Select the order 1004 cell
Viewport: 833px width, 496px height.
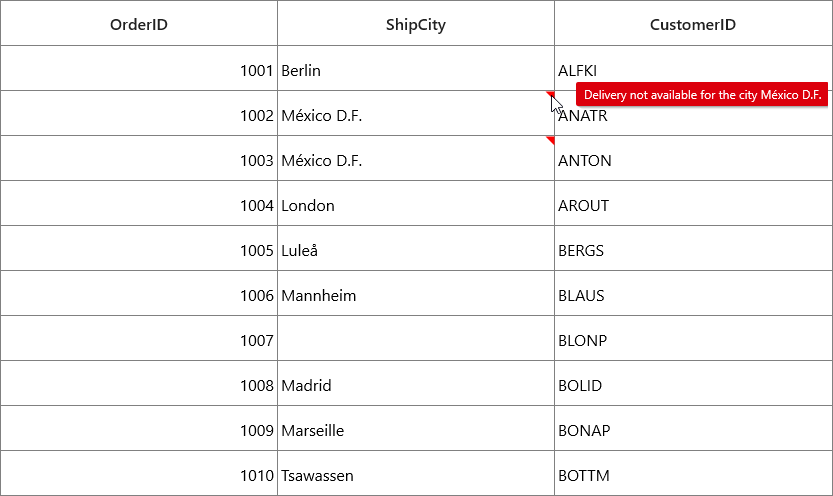click(x=139, y=203)
